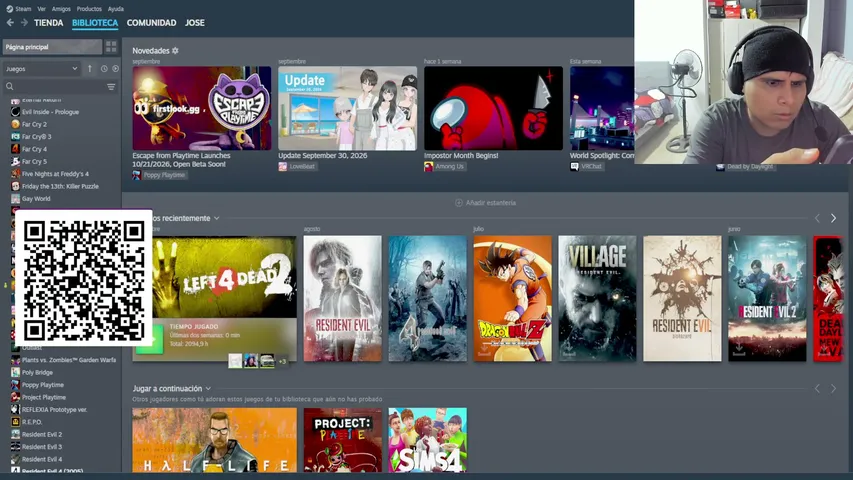Image resolution: width=853 pixels, height=480 pixels.
Task: Click the forward navigation arrow
Action: pyautogui.click(x=24, y=23)
